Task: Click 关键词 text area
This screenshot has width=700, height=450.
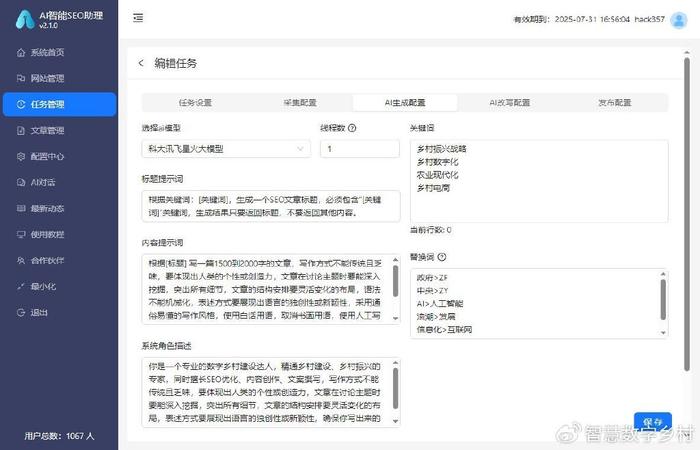Action: pos(539,181)
